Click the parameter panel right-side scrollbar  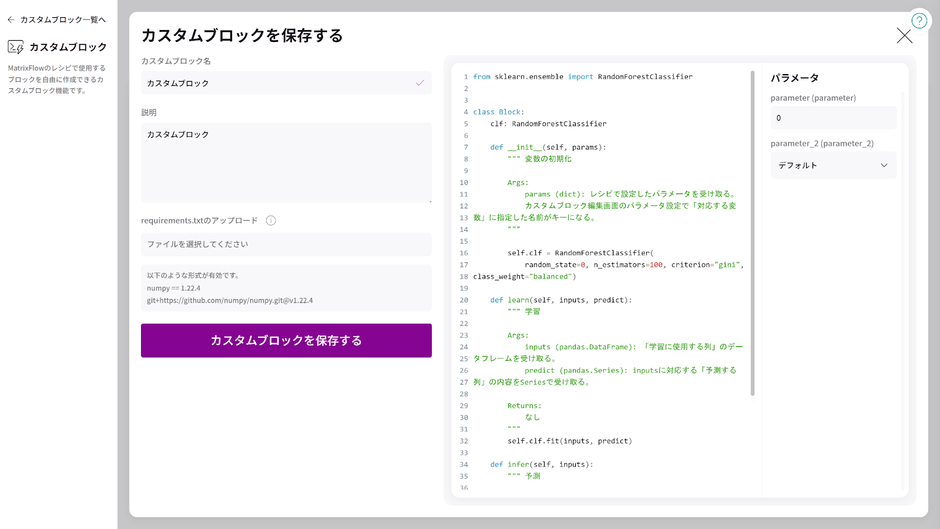pos(903,291)
